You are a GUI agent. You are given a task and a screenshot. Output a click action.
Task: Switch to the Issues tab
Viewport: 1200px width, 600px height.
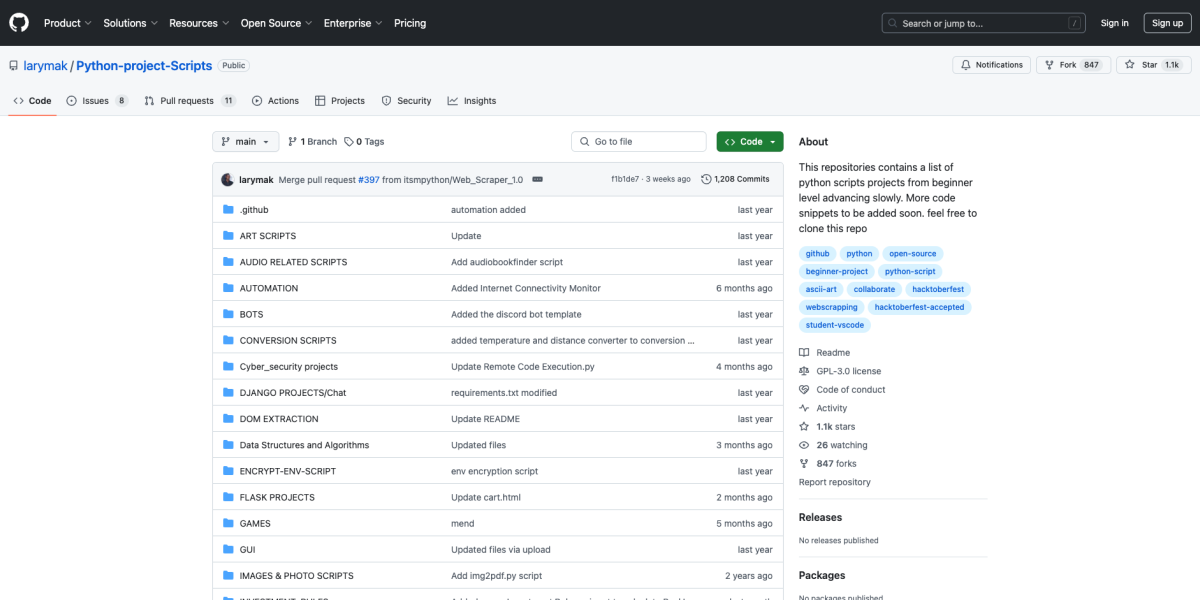click(x=96, y=101)
